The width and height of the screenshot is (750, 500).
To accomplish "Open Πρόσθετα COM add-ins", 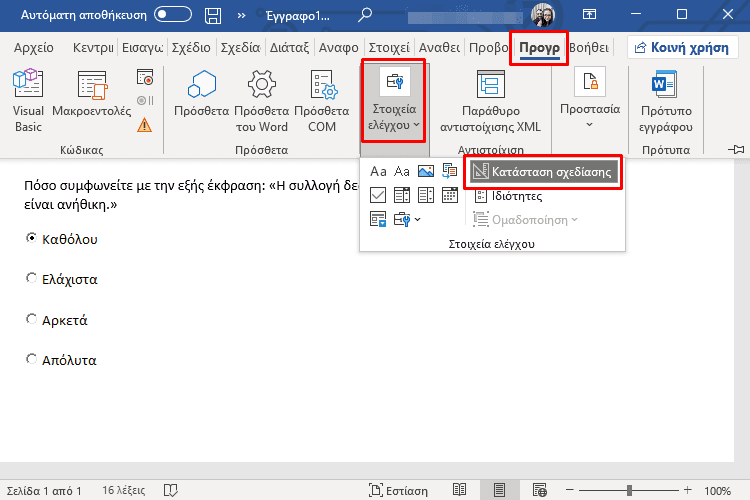I will click(x=321, y=100).
